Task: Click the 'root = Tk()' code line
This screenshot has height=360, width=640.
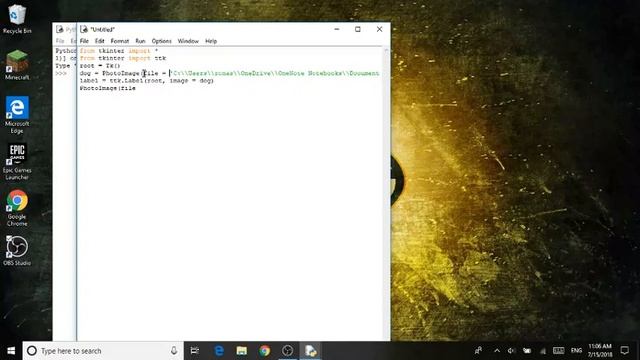Action: pyautogui.click(x=100, y=66)
